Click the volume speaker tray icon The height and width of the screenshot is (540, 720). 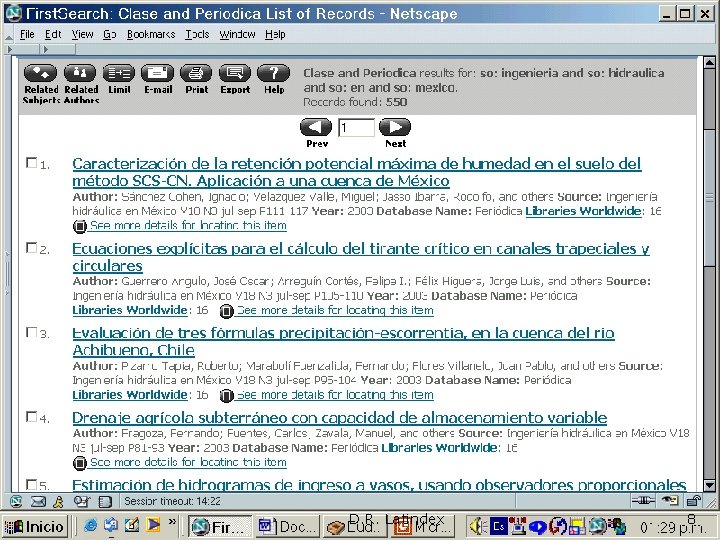tap(478, 526)
